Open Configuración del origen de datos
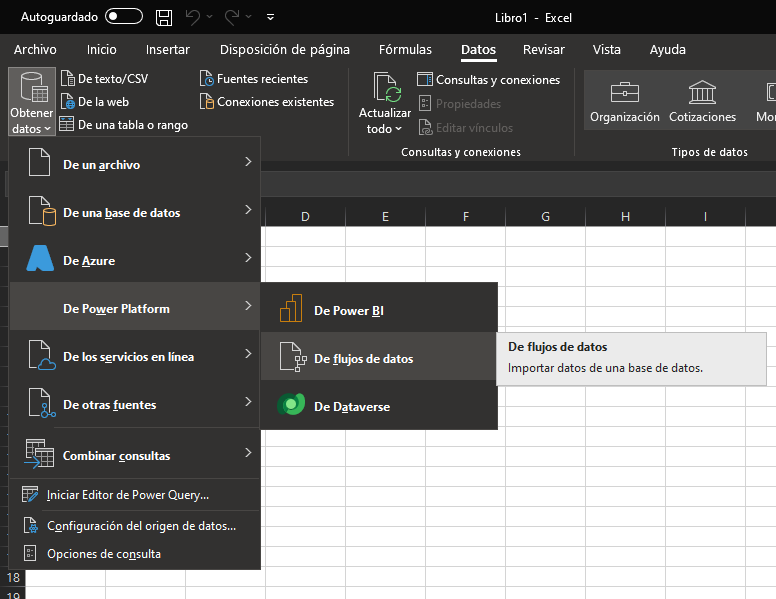The image size is (776, 599). pyautogui.click(x=135, y=526)
